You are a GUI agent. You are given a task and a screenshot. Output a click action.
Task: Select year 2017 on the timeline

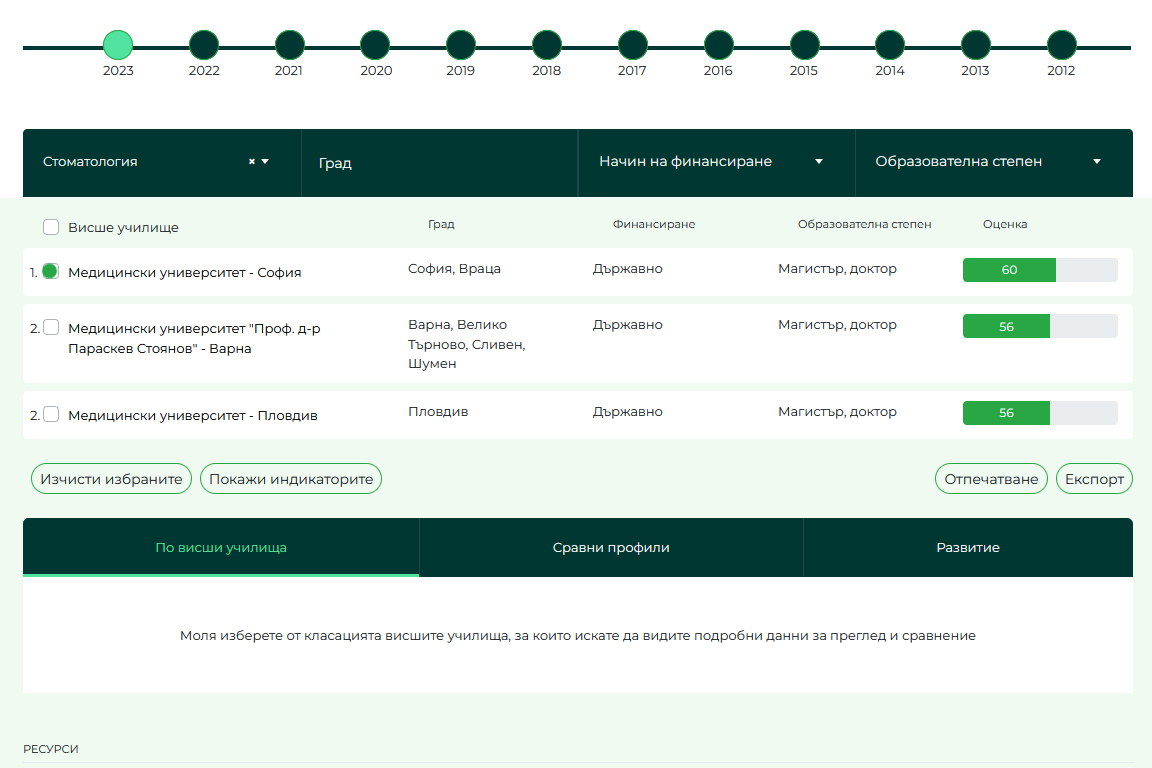(633, 46)
